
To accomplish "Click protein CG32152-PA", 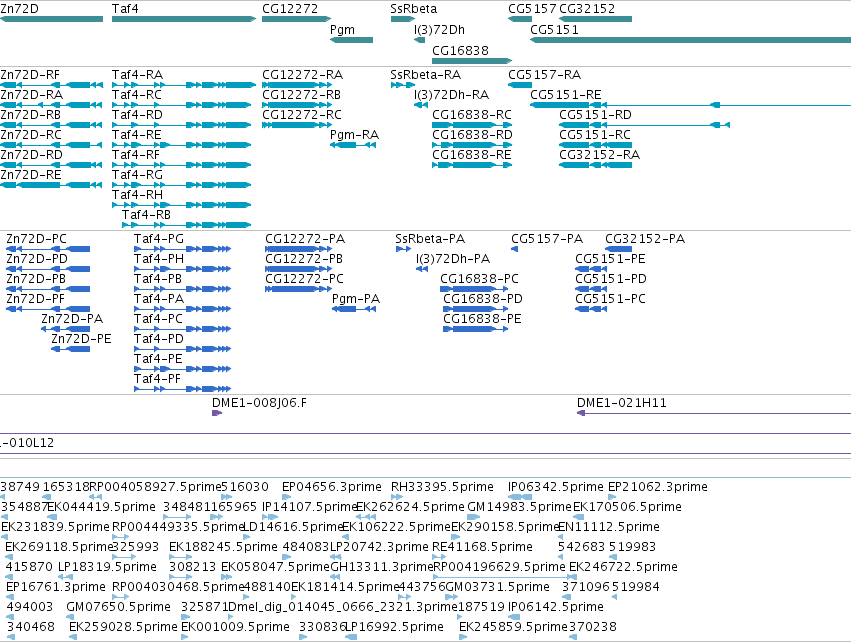I will coord(645,239).
